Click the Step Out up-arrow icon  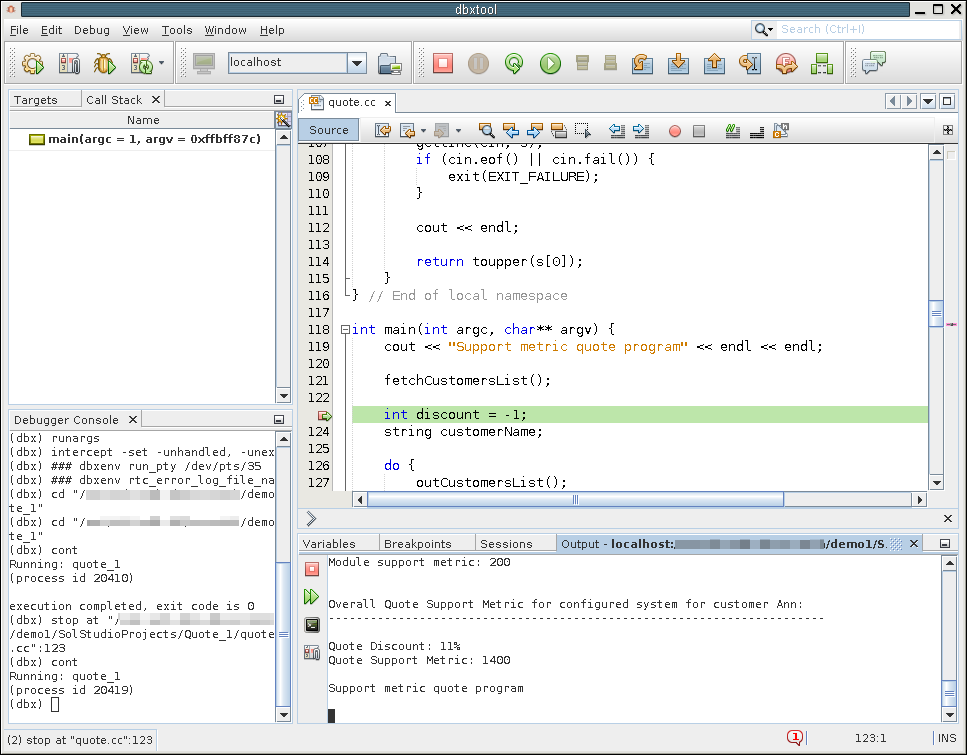(714, 64)
